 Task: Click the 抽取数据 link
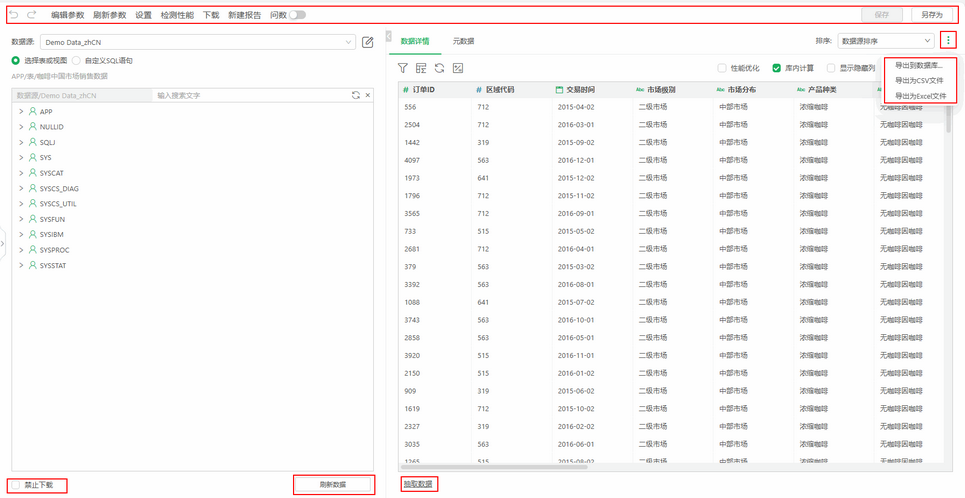[418, 484]
